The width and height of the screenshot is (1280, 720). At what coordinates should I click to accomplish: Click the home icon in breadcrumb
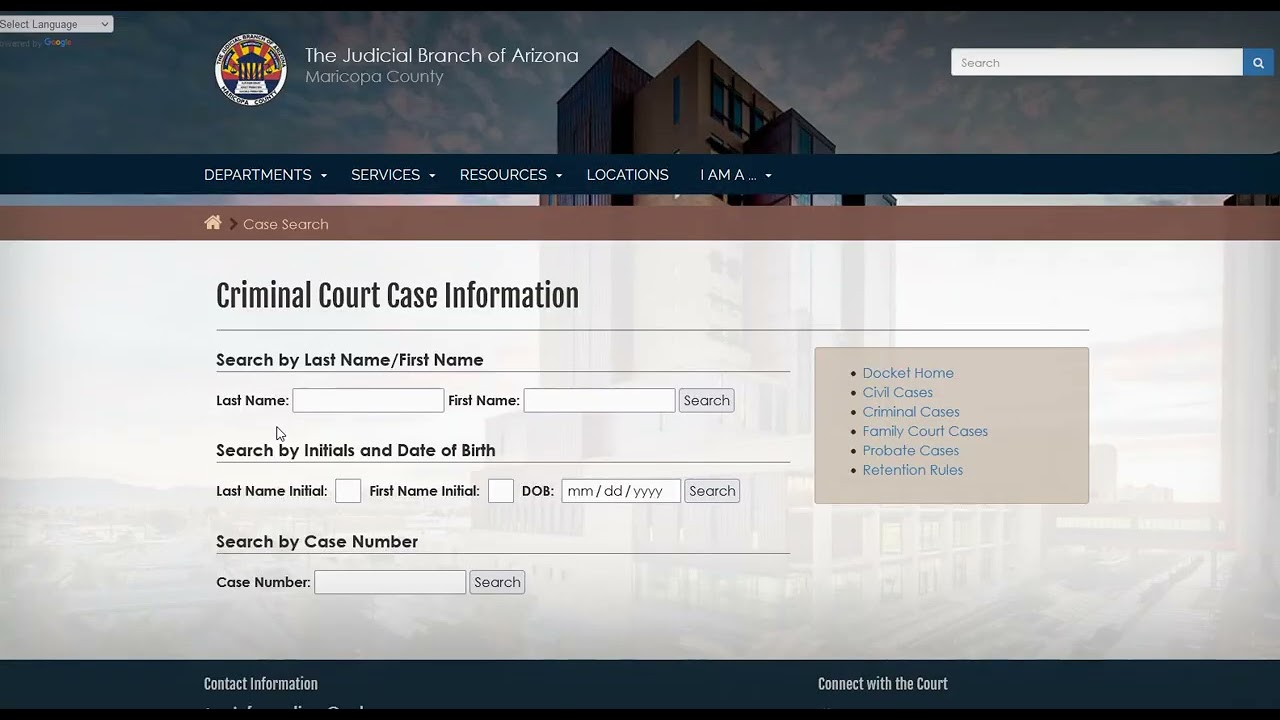click(x=213, y=223)
